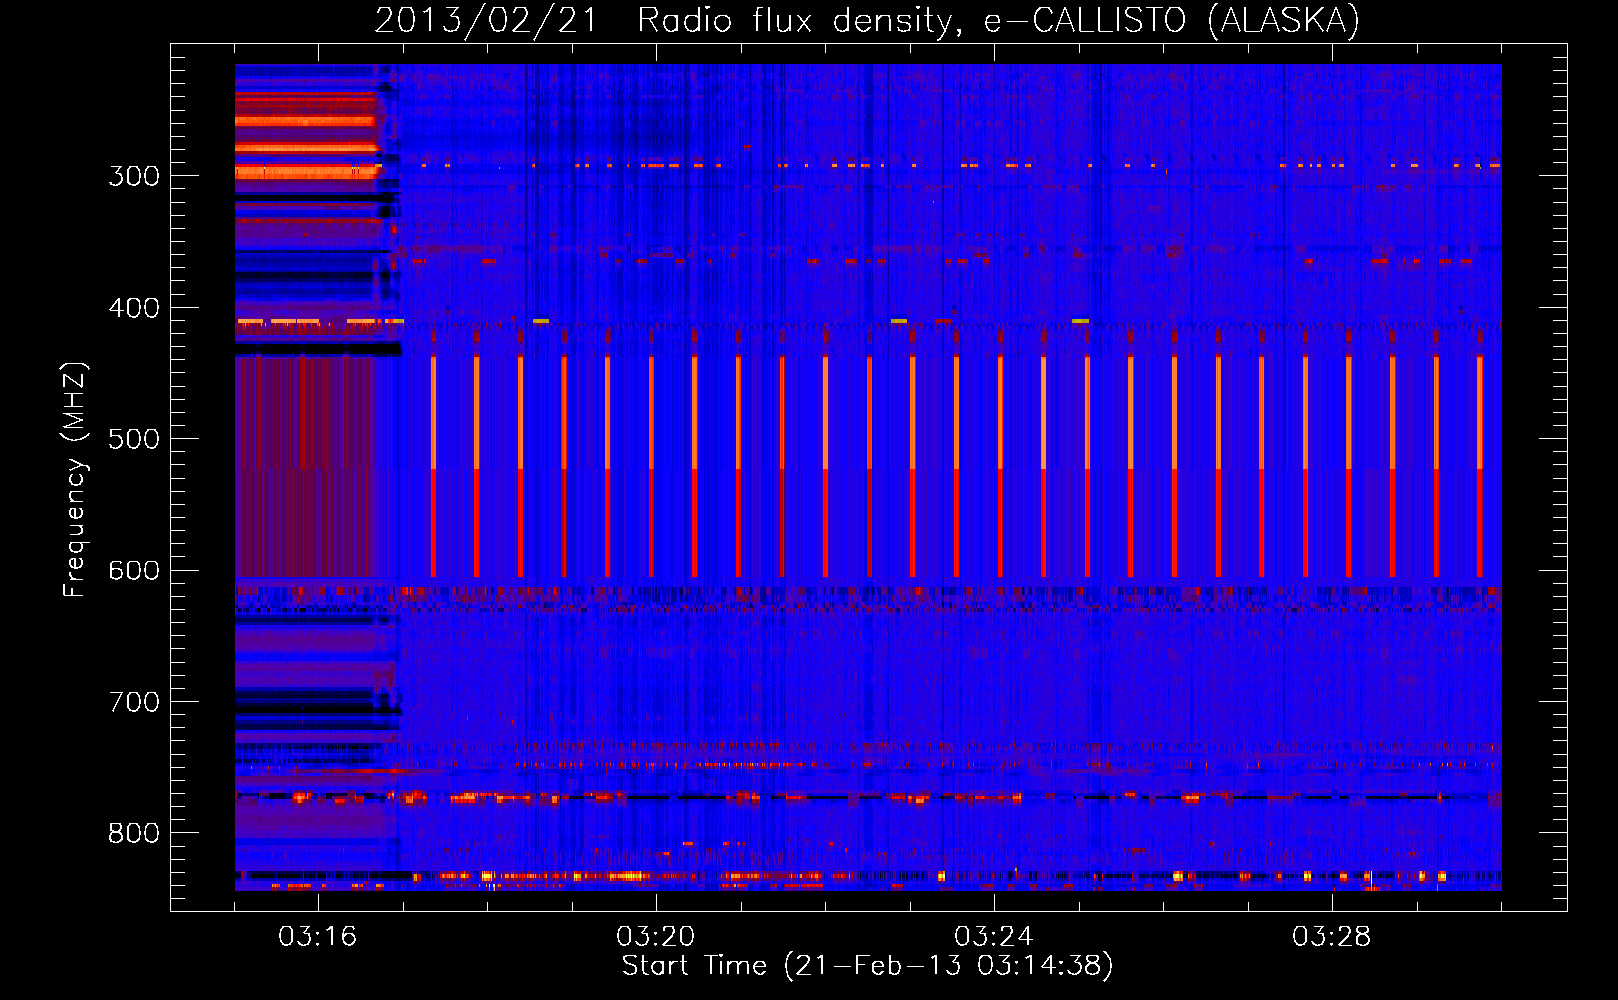The height and width of the screenshot is (1000, 1618).
Task: Click the date '2013/02/21' in the title
Action: coord(485,21)
